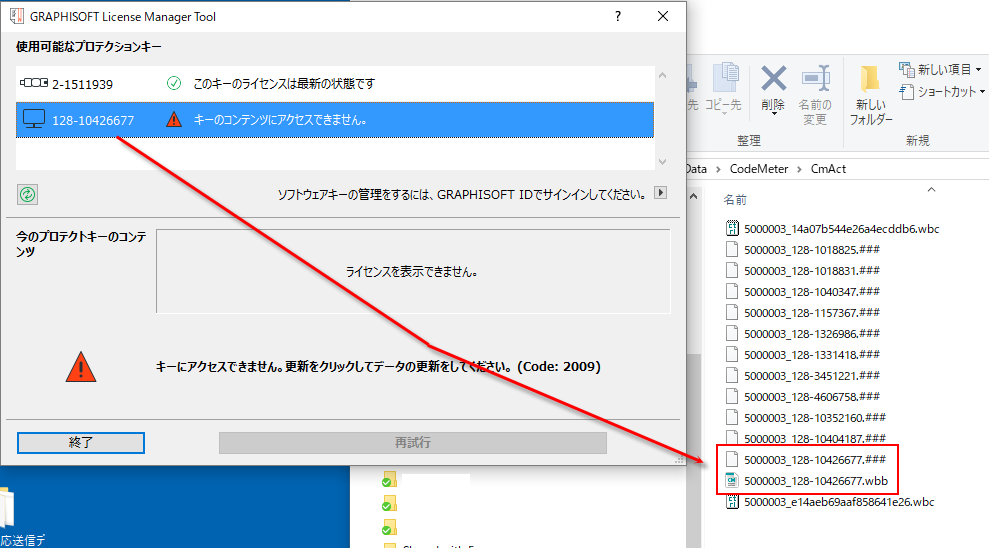Click the icon of 5000003_128-10426677.wbb file
The image size is (989, 548).
[732, 481]
